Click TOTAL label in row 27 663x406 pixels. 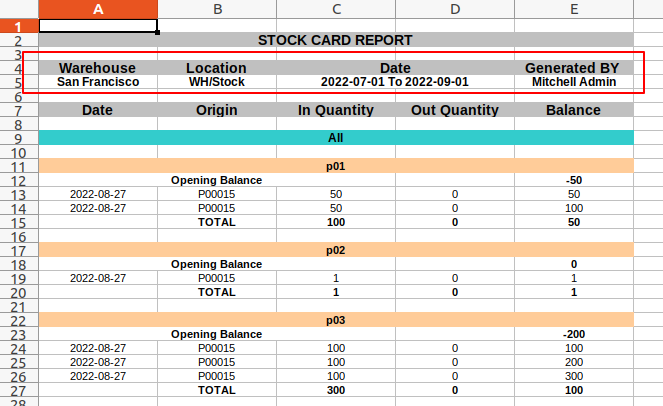pos(217,390)
